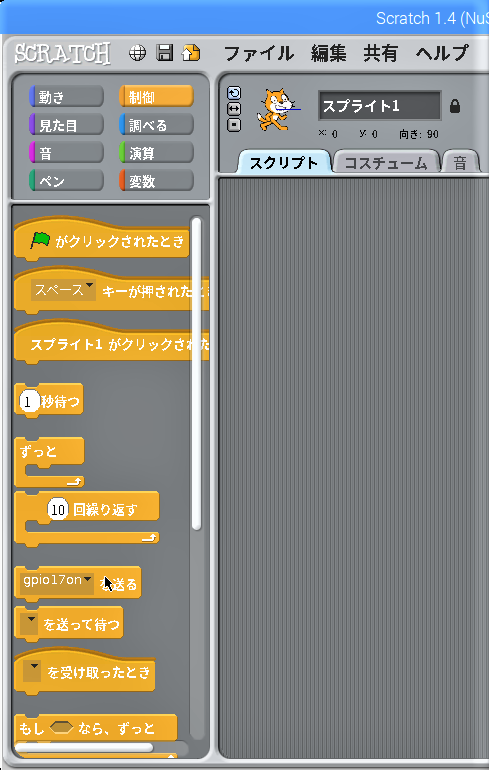Select the 動き block category
Image resolution: width=489 pixels, height=770 pixels.
coord(66,97)
